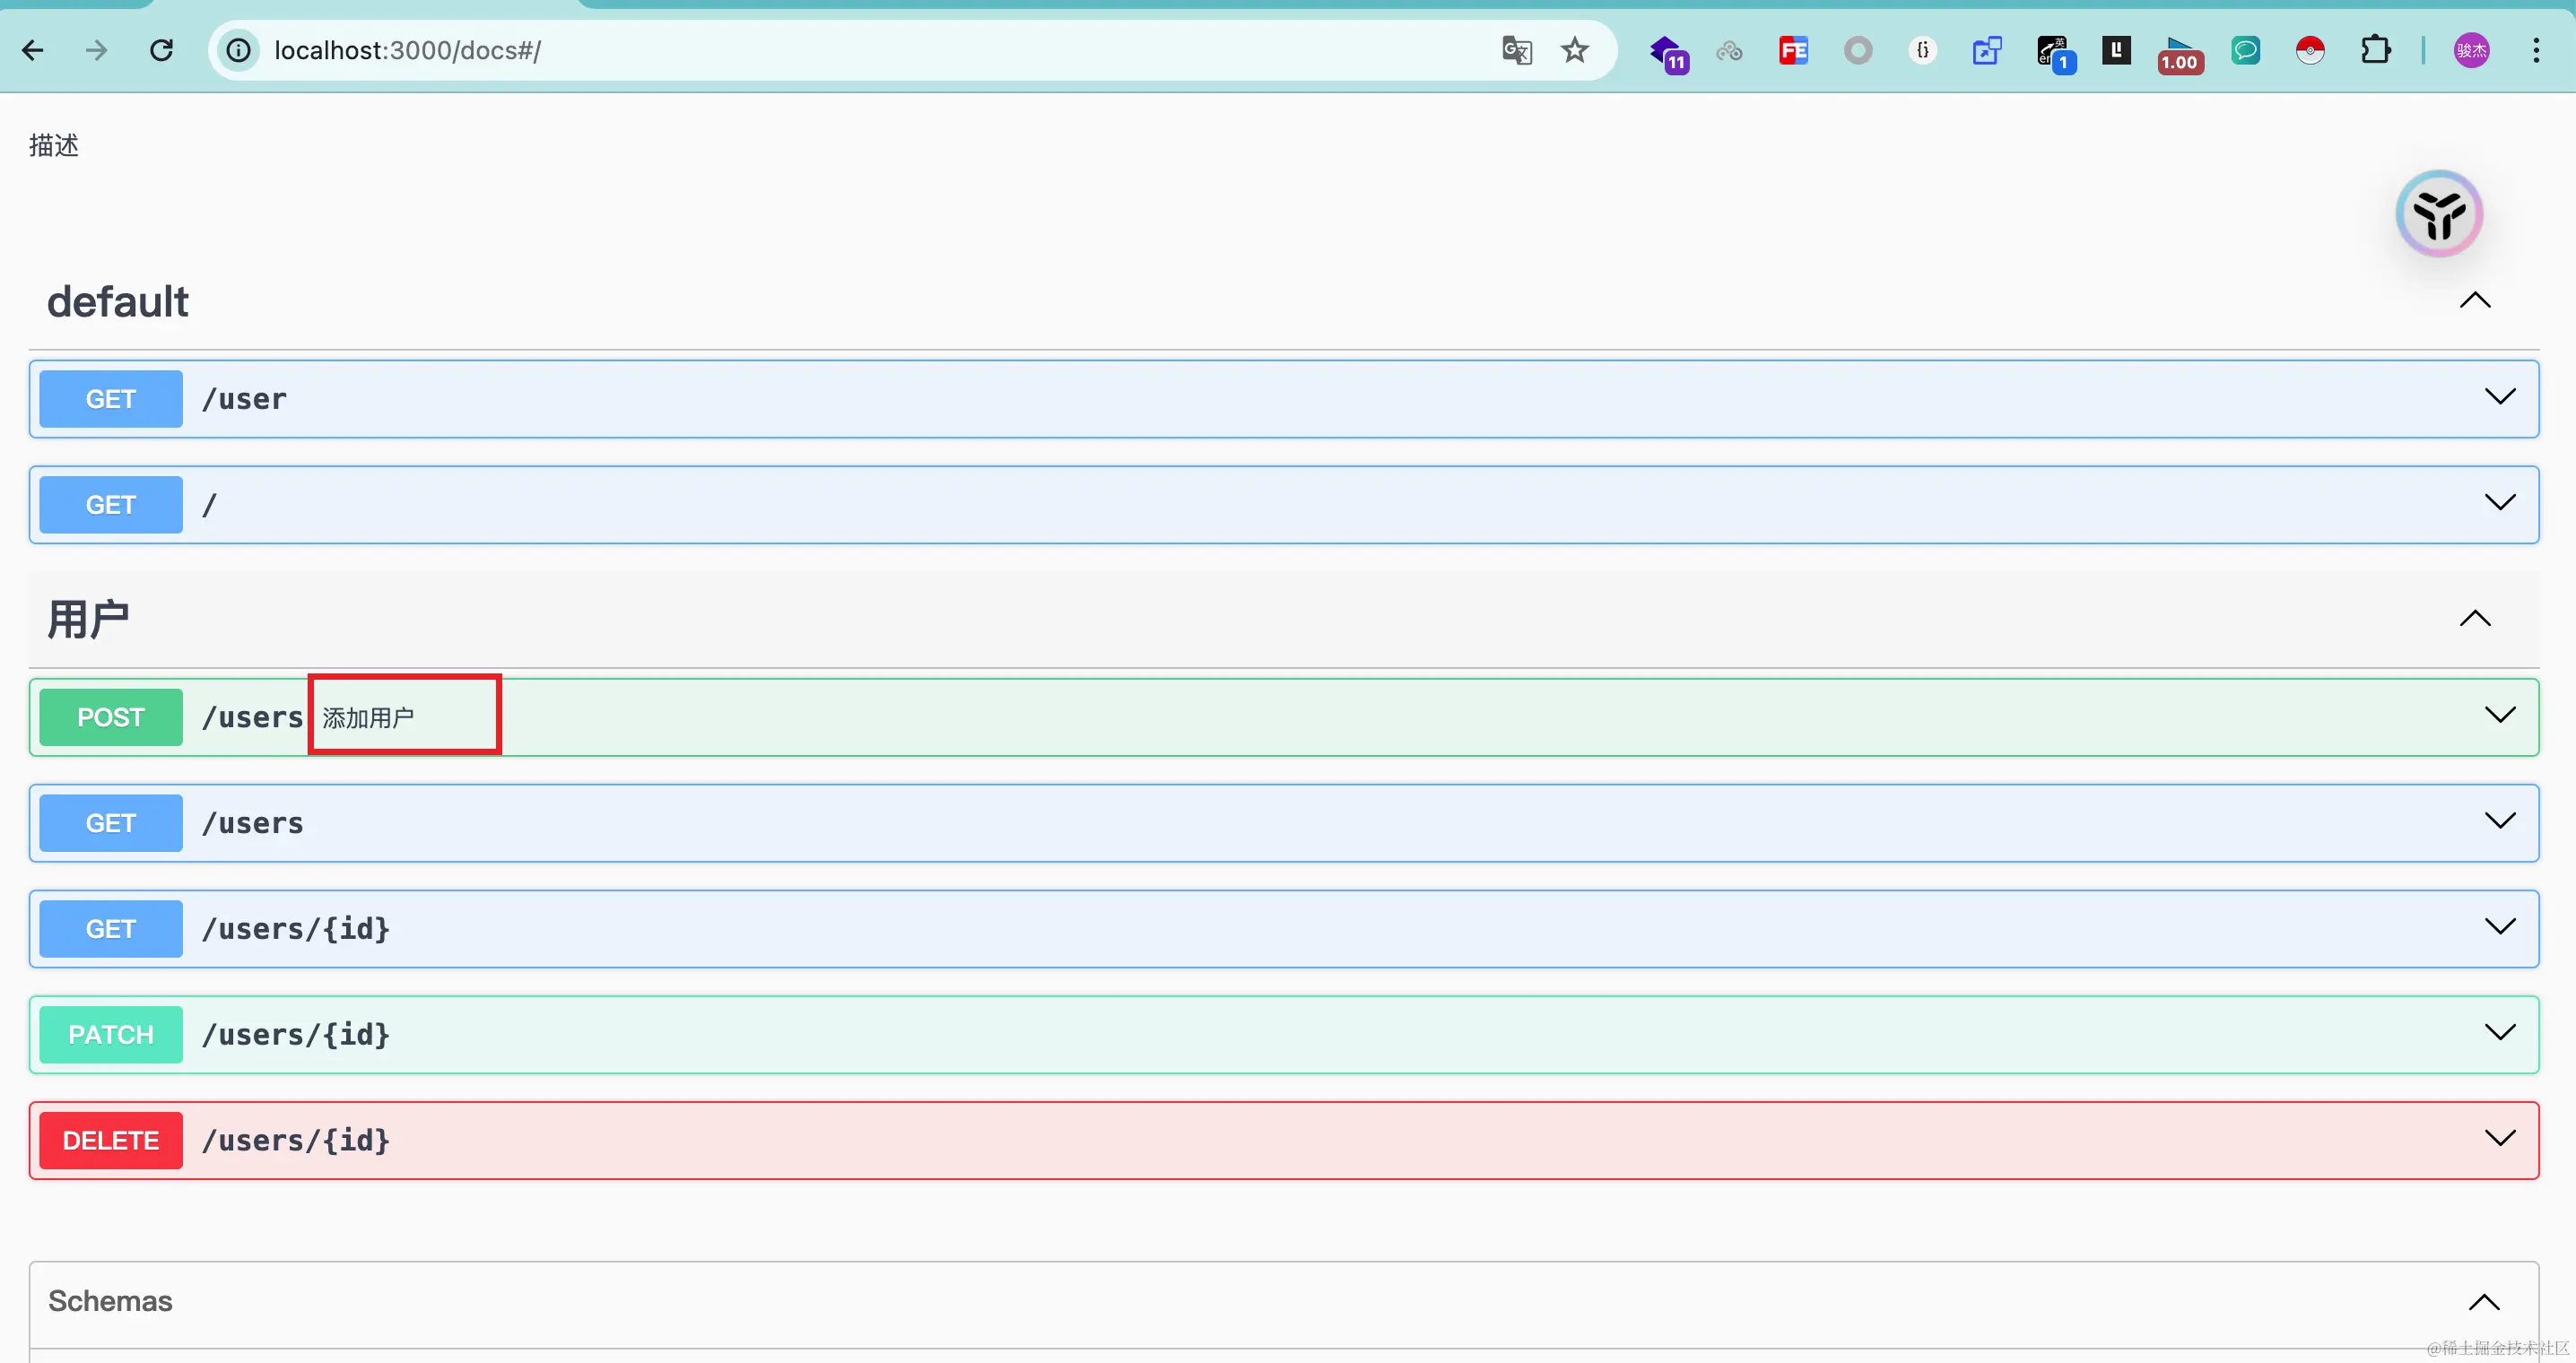The width and height of the screenshot is (2576, 1363).
Task: Collapse the 用户 section chevron
Action: click(x=2474, y=619)
